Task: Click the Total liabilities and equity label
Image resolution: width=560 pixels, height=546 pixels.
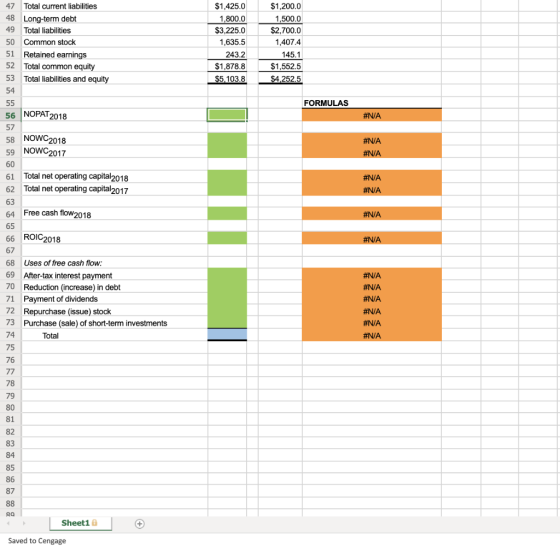Action: point(66,79)
